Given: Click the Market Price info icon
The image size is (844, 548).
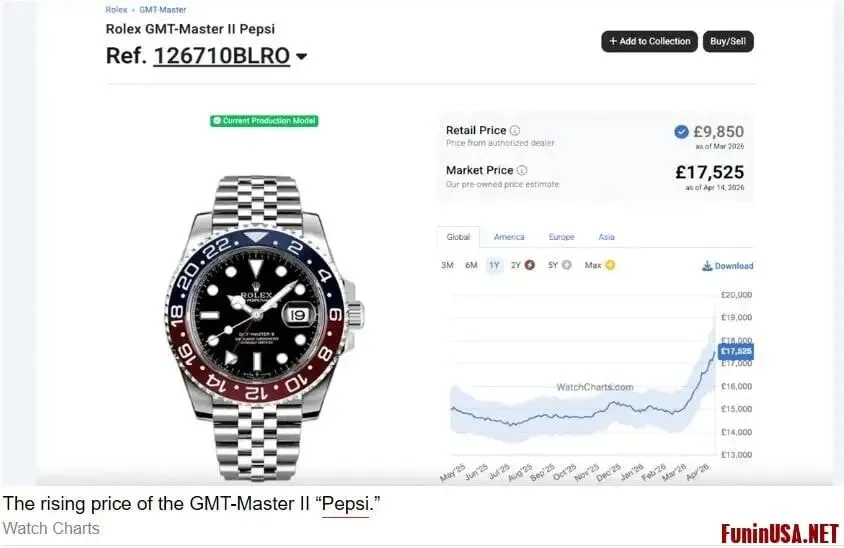Looking at the screenshot, I should point(522,170).
